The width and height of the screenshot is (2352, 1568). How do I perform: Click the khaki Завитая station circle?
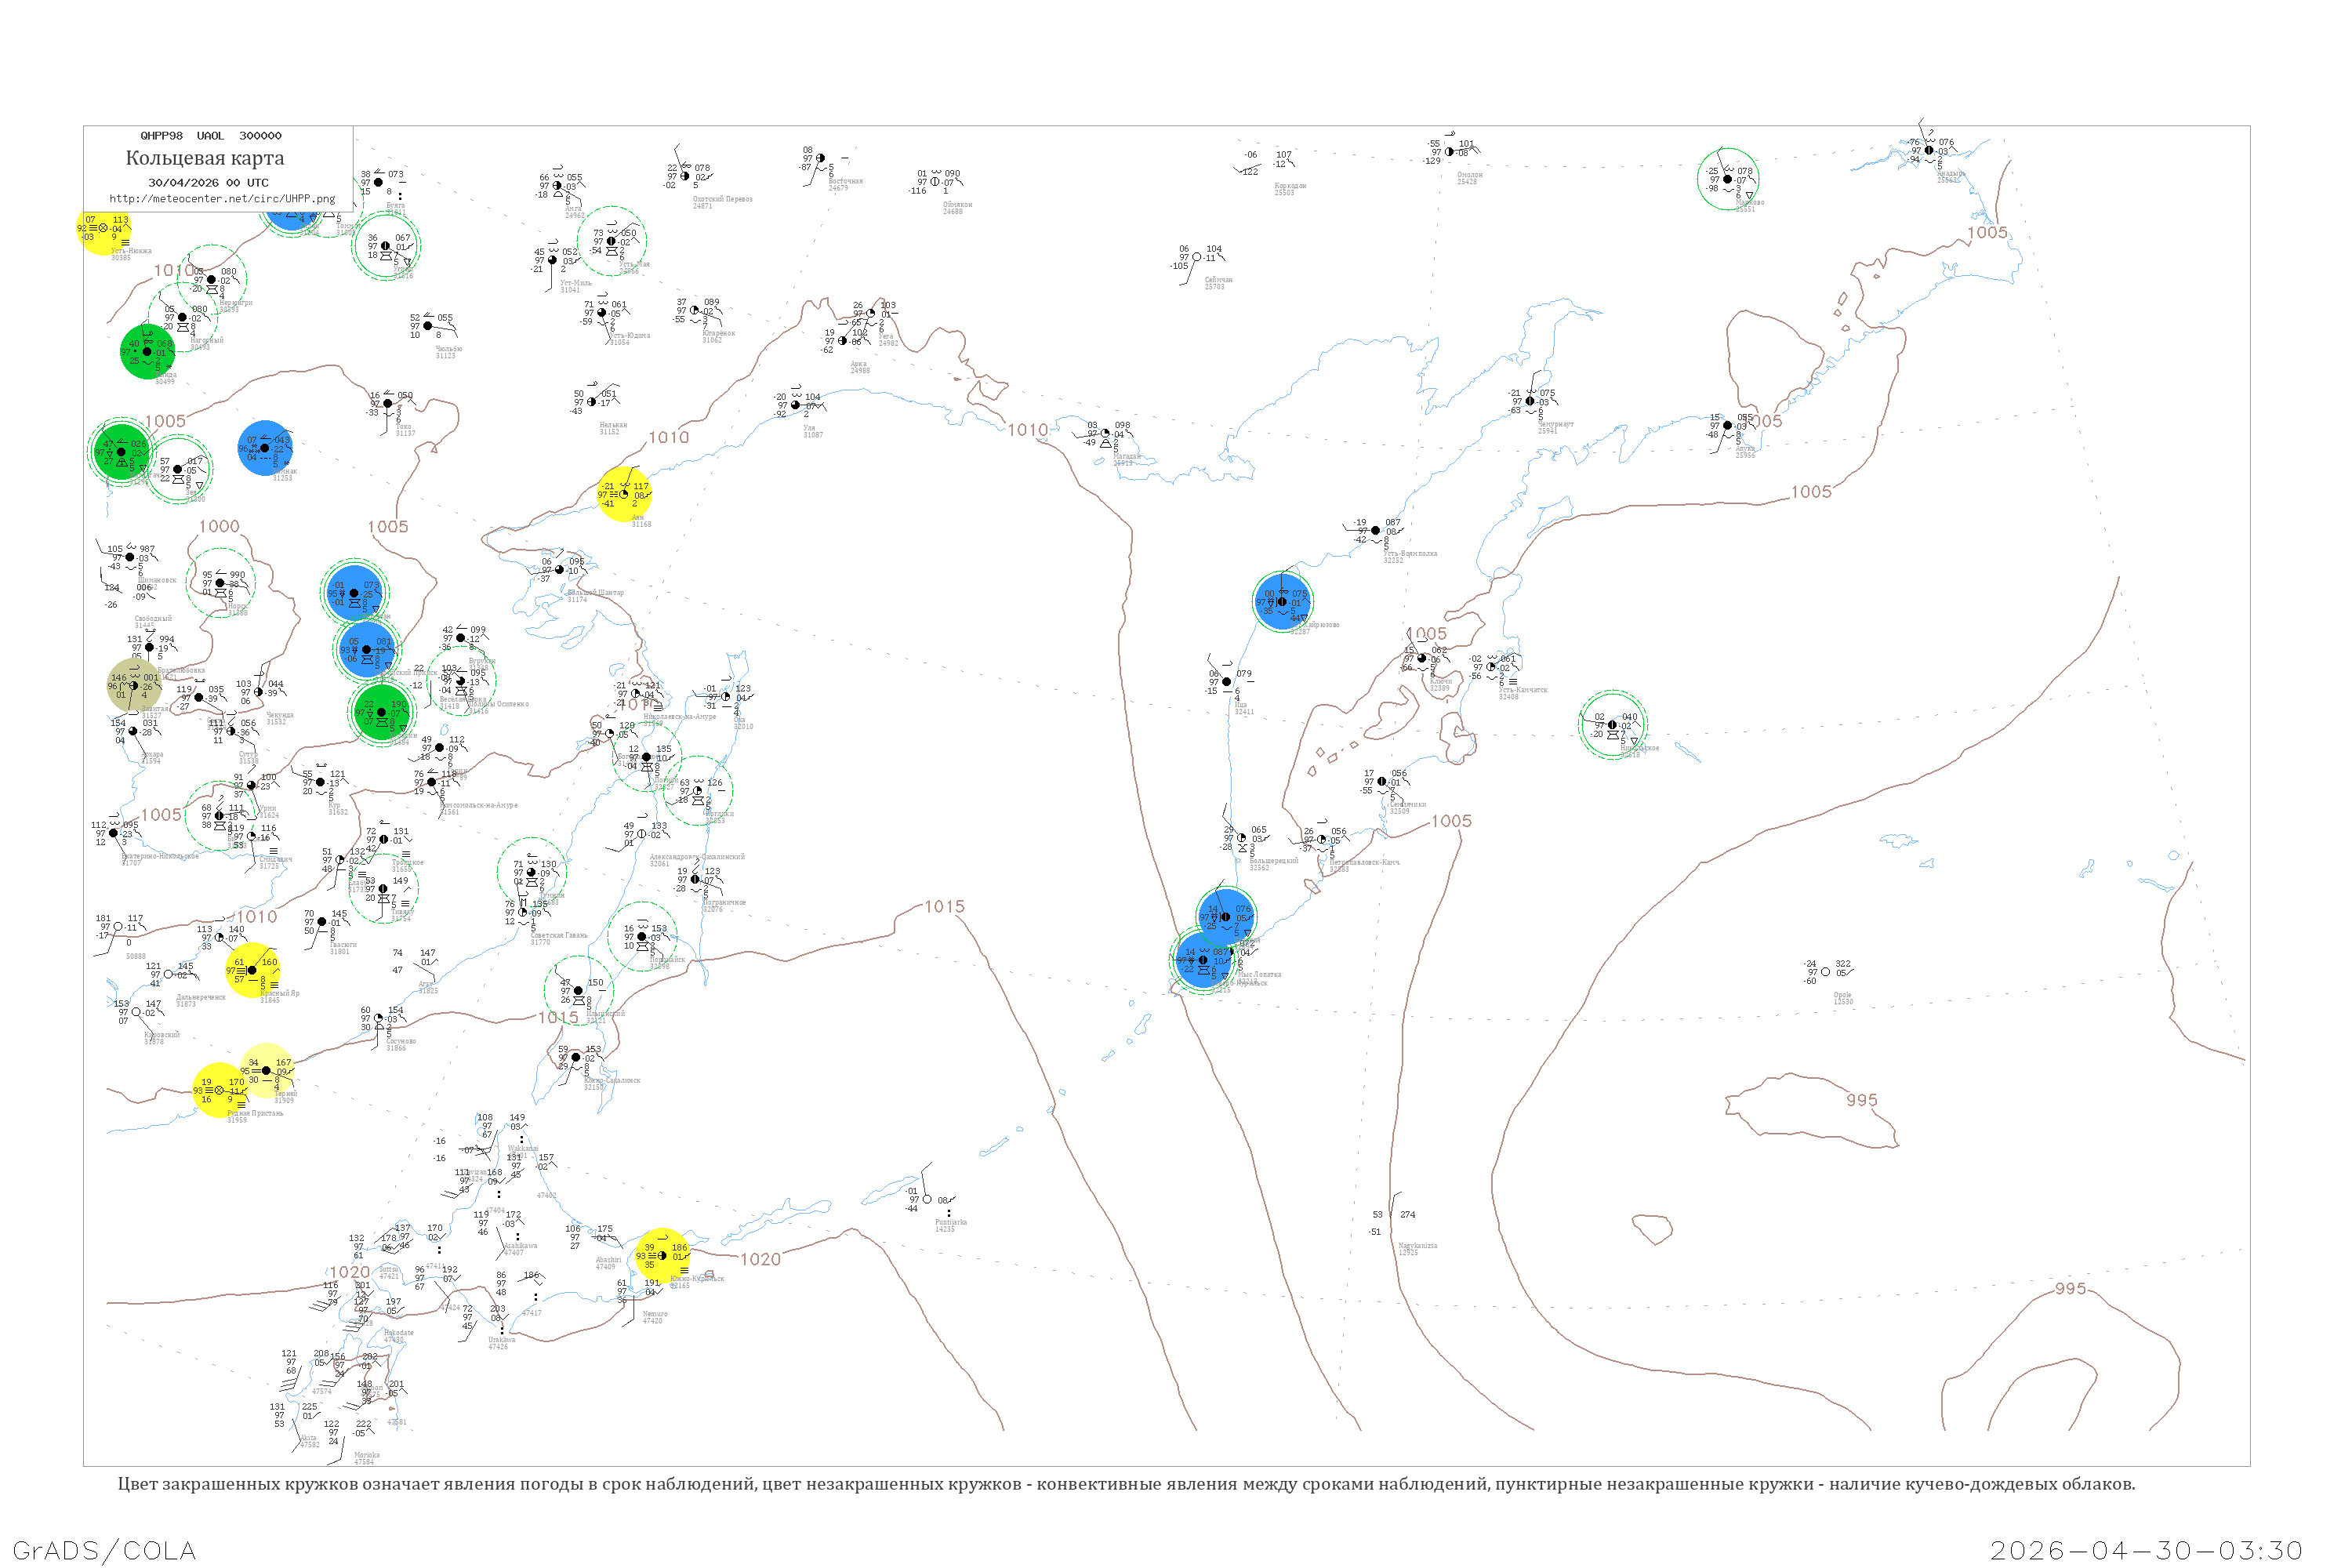point(134,685)
